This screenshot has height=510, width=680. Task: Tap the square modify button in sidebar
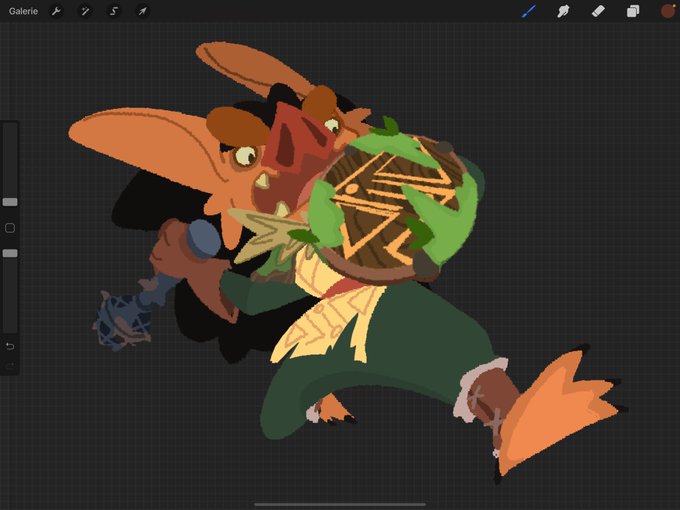click(10, 228)
